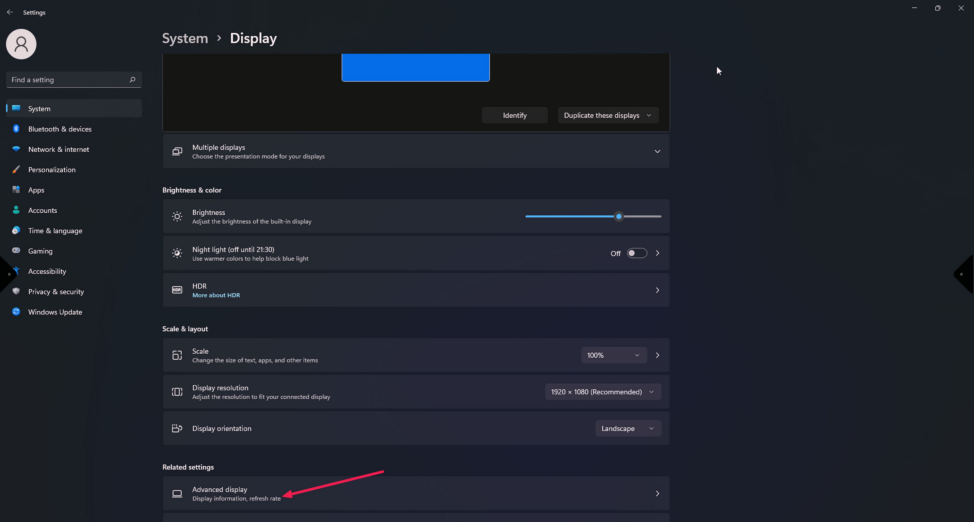
Task: Click the back arrow in Settings title bar
Action: pyautogui.click(x=10, y=12)
